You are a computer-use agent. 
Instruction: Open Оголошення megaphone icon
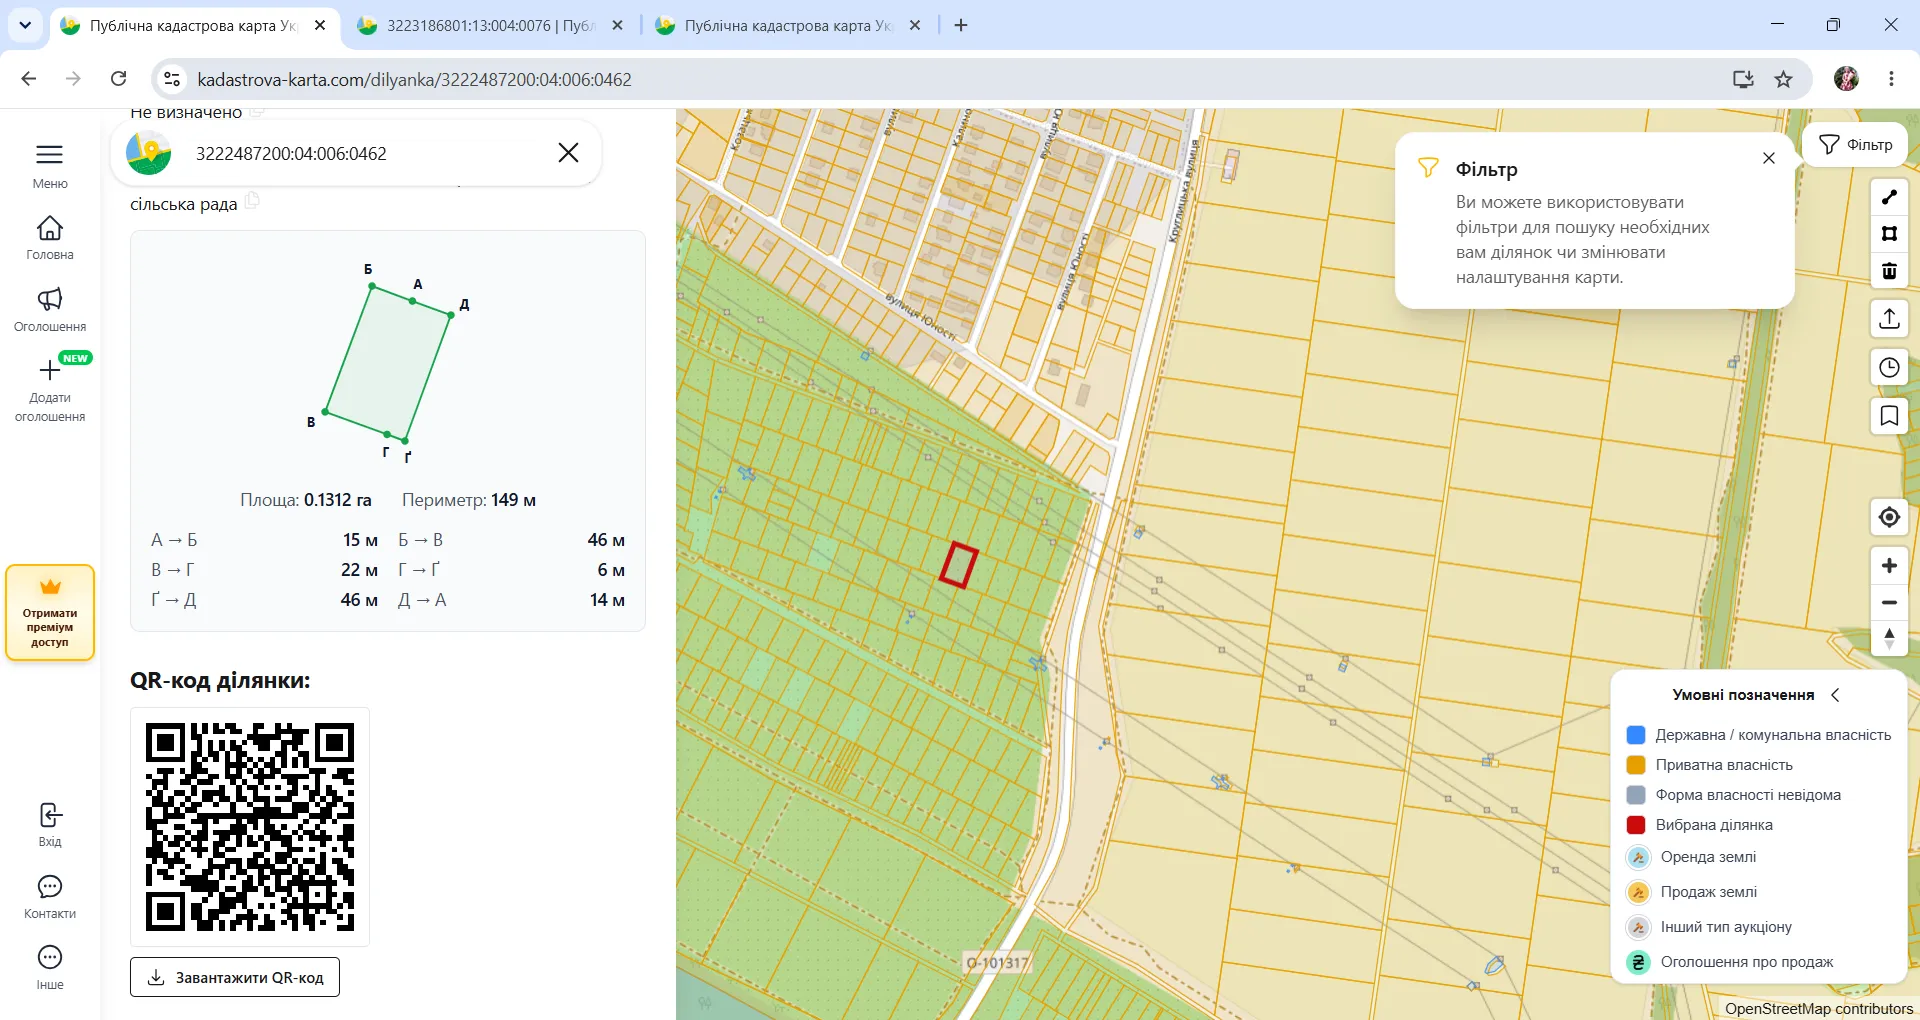coord(49,299)
